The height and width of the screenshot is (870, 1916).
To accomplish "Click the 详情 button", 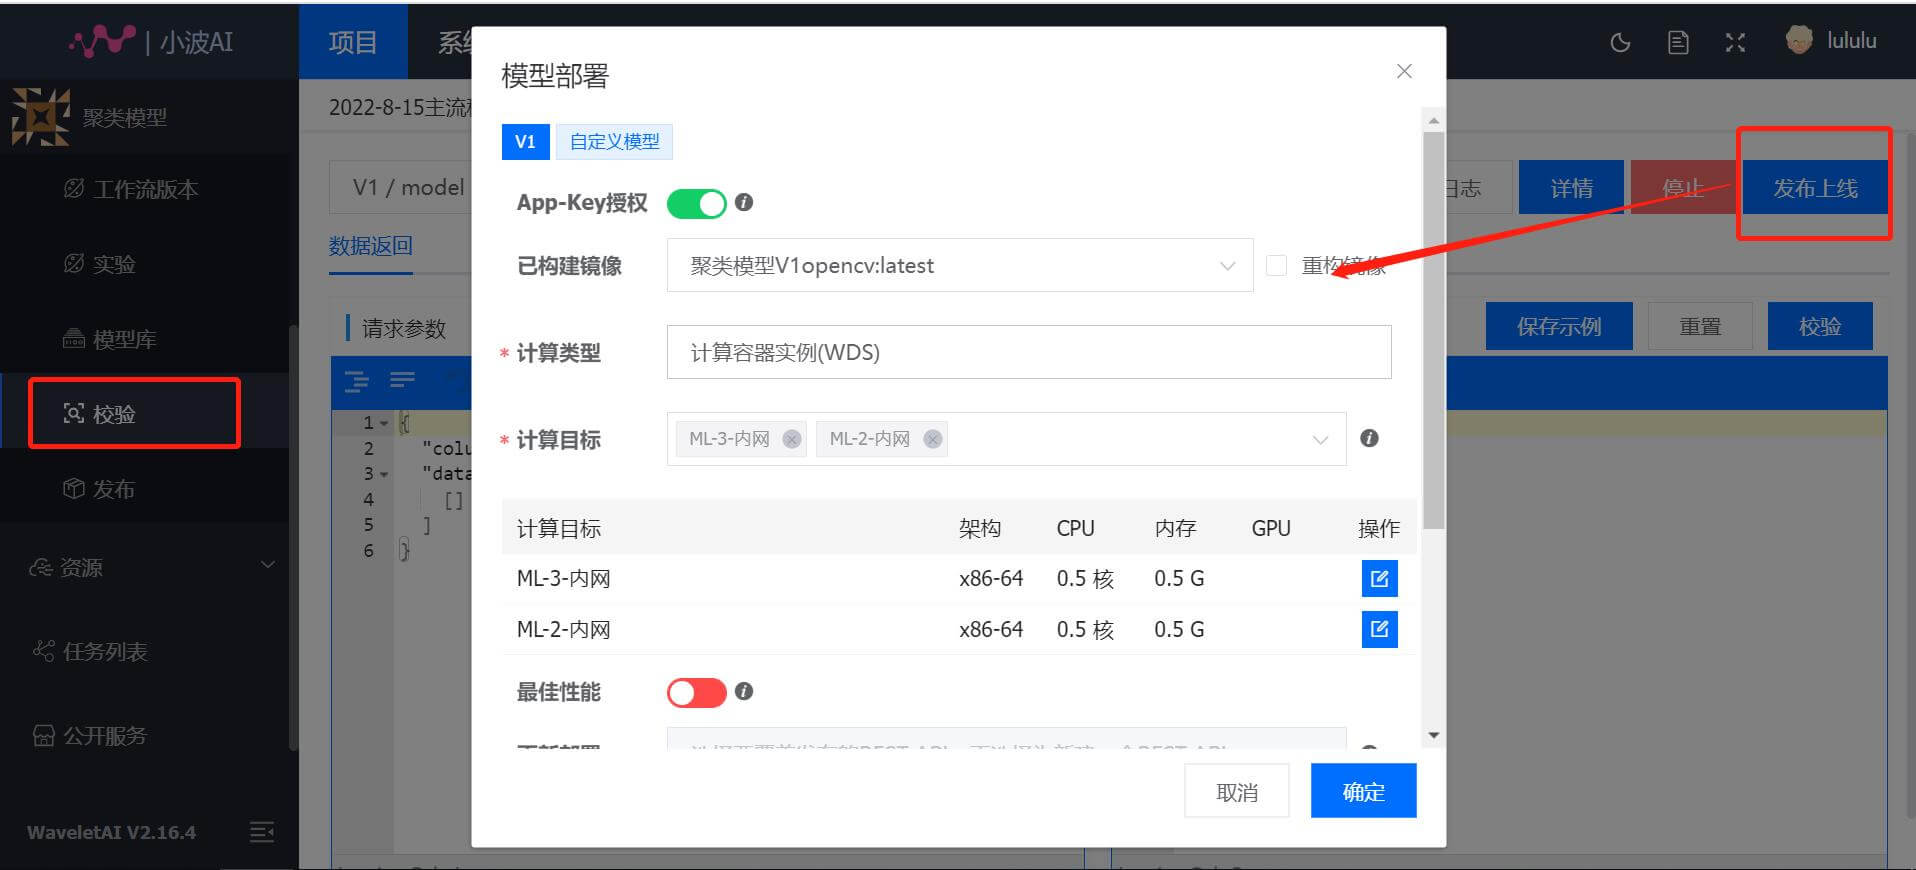I will [x=1571, y=188].
